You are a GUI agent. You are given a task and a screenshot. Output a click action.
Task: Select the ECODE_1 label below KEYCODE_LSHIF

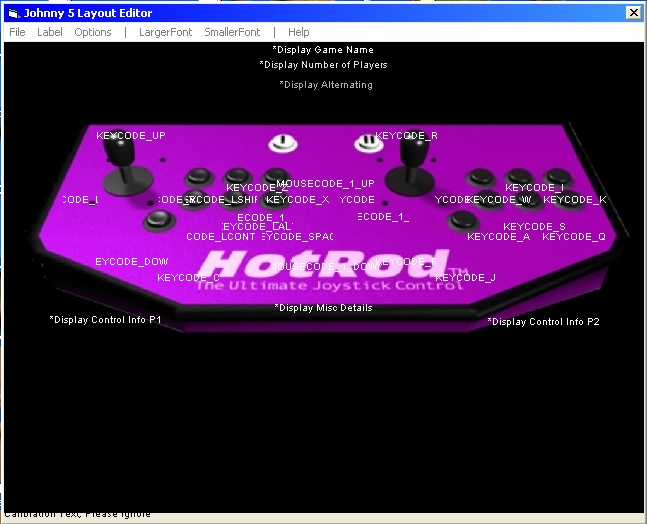click(x=261, y=217)
